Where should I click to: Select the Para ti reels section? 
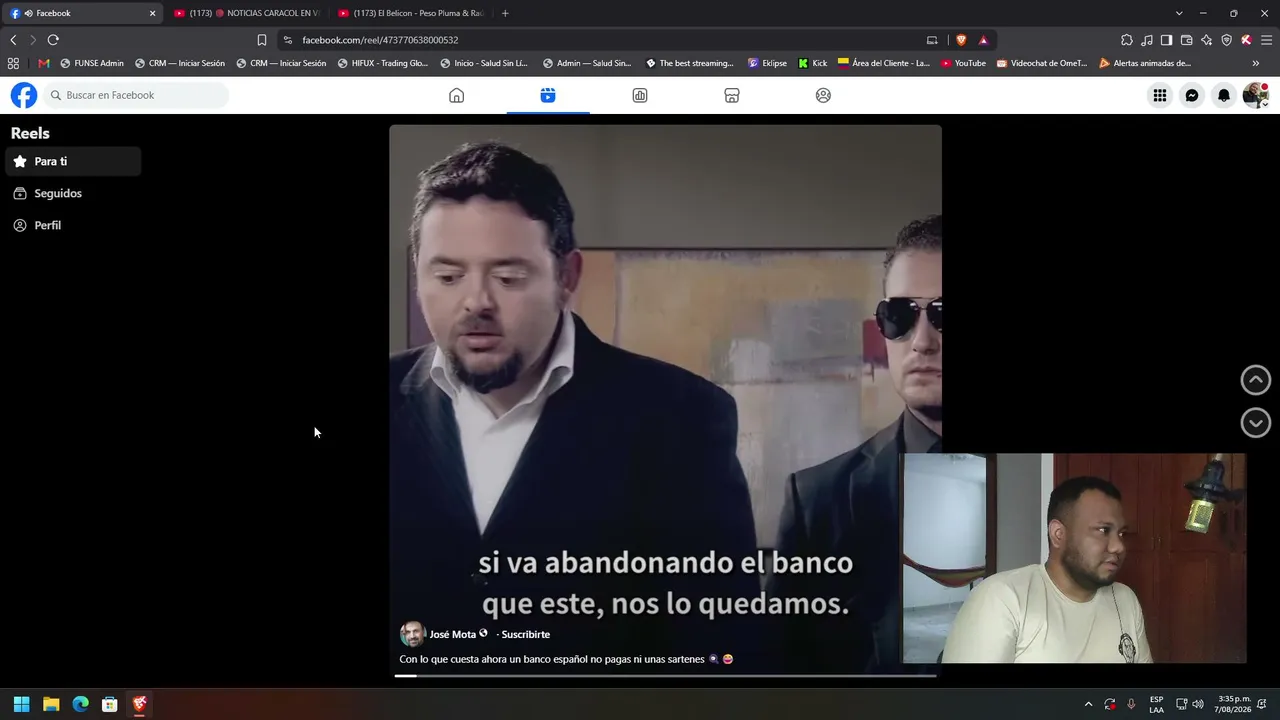coord(73,161)
